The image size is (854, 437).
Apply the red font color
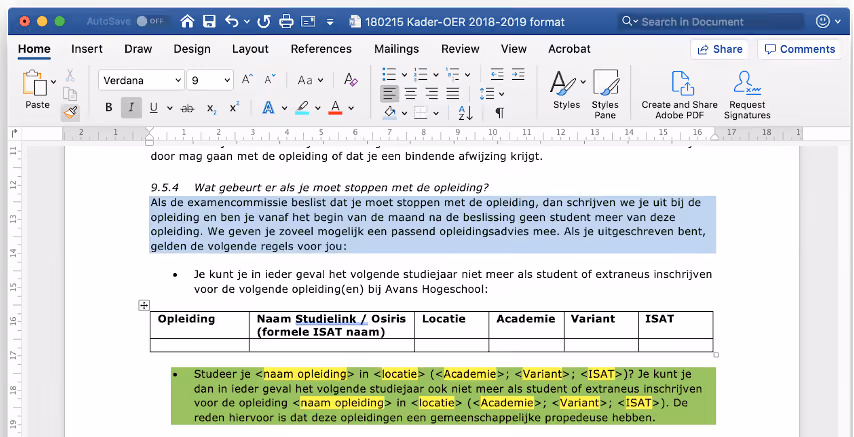335,108
